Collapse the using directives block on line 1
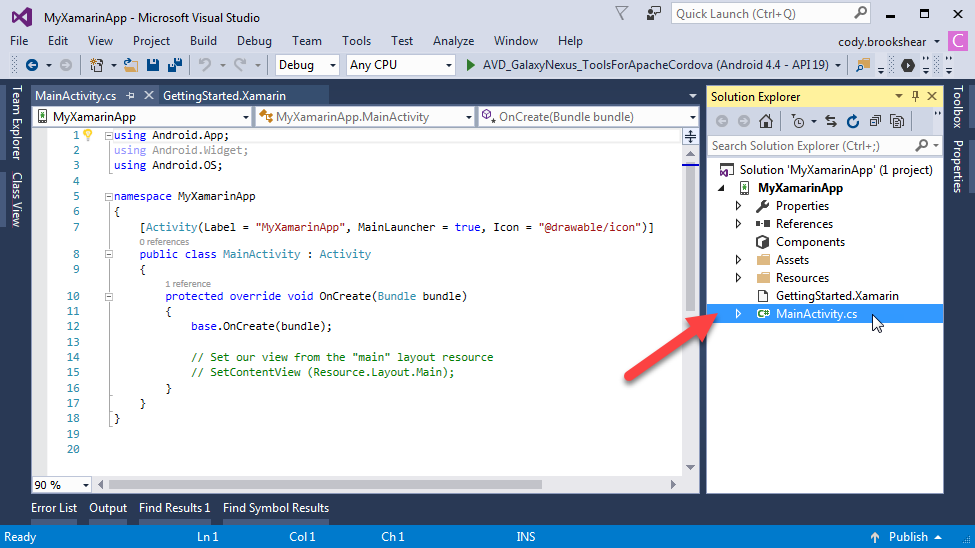The width and height of the screenshot is (975, 548). click(108, 135)
